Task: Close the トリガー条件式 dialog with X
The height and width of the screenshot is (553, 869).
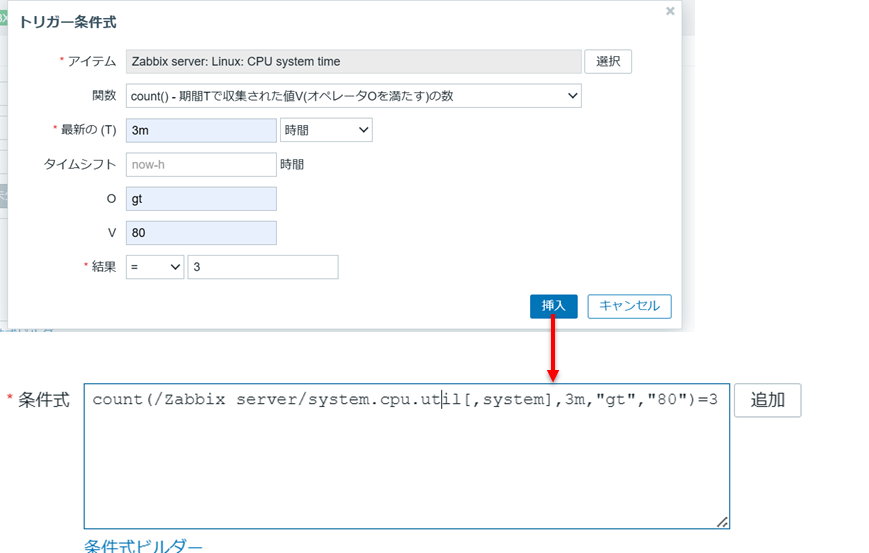Action: 670,11
